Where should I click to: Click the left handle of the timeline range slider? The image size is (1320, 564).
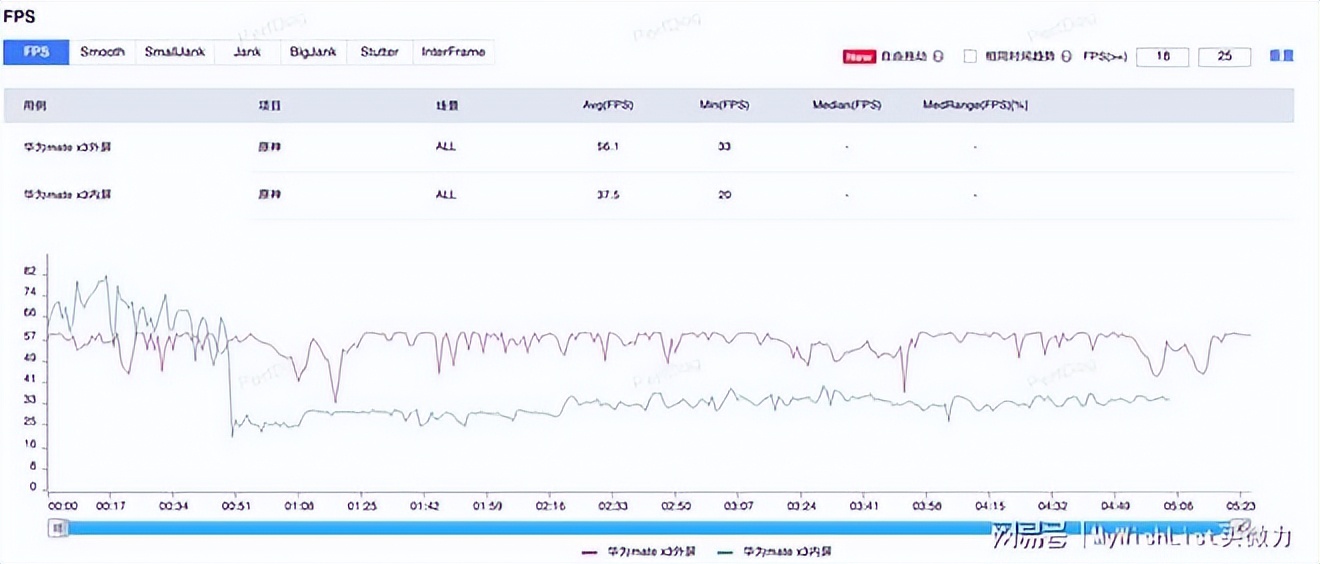(58, 527)
